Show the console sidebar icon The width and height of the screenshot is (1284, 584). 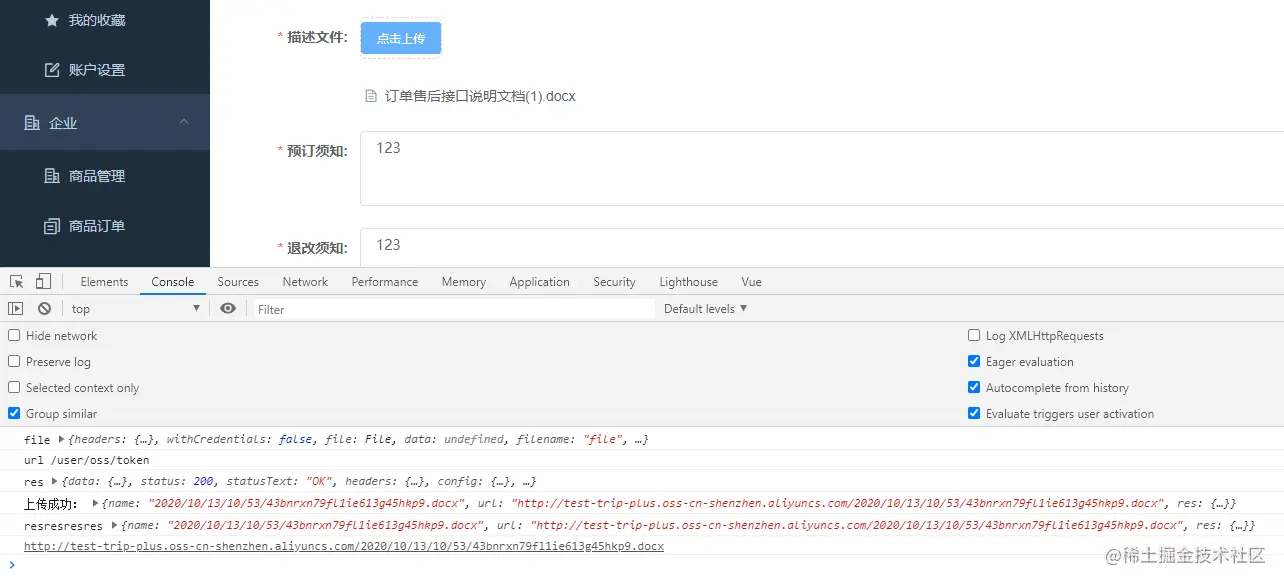coord(16,309)
